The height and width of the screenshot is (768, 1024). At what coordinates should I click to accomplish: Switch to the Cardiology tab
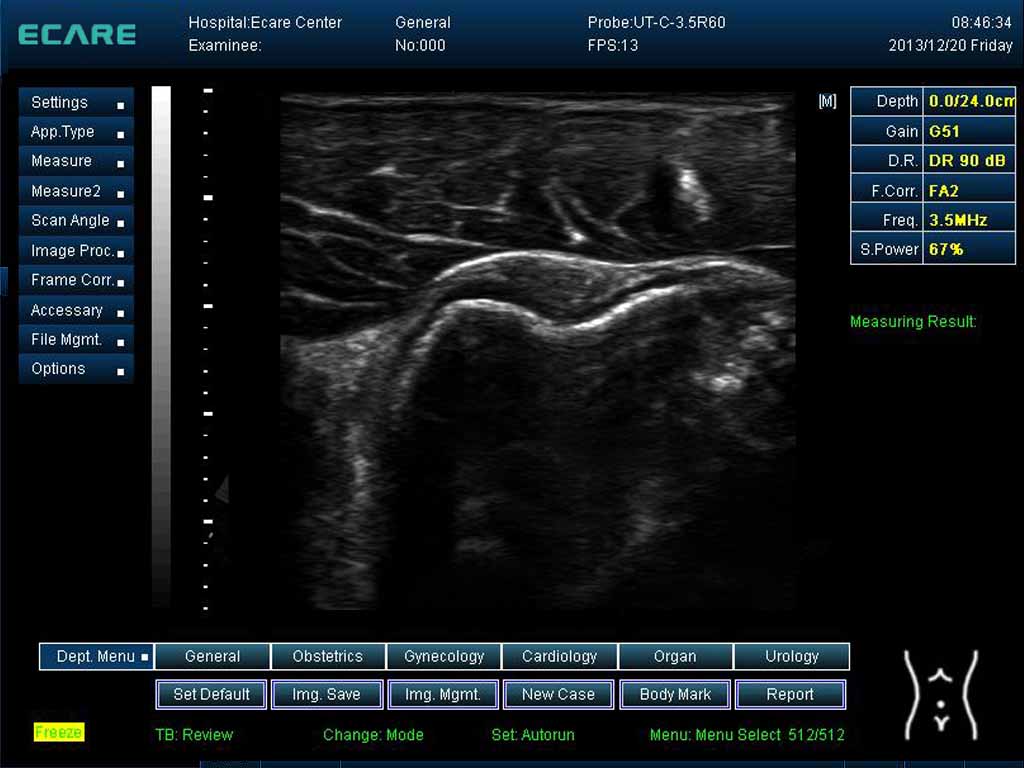(x=560, y=657)
